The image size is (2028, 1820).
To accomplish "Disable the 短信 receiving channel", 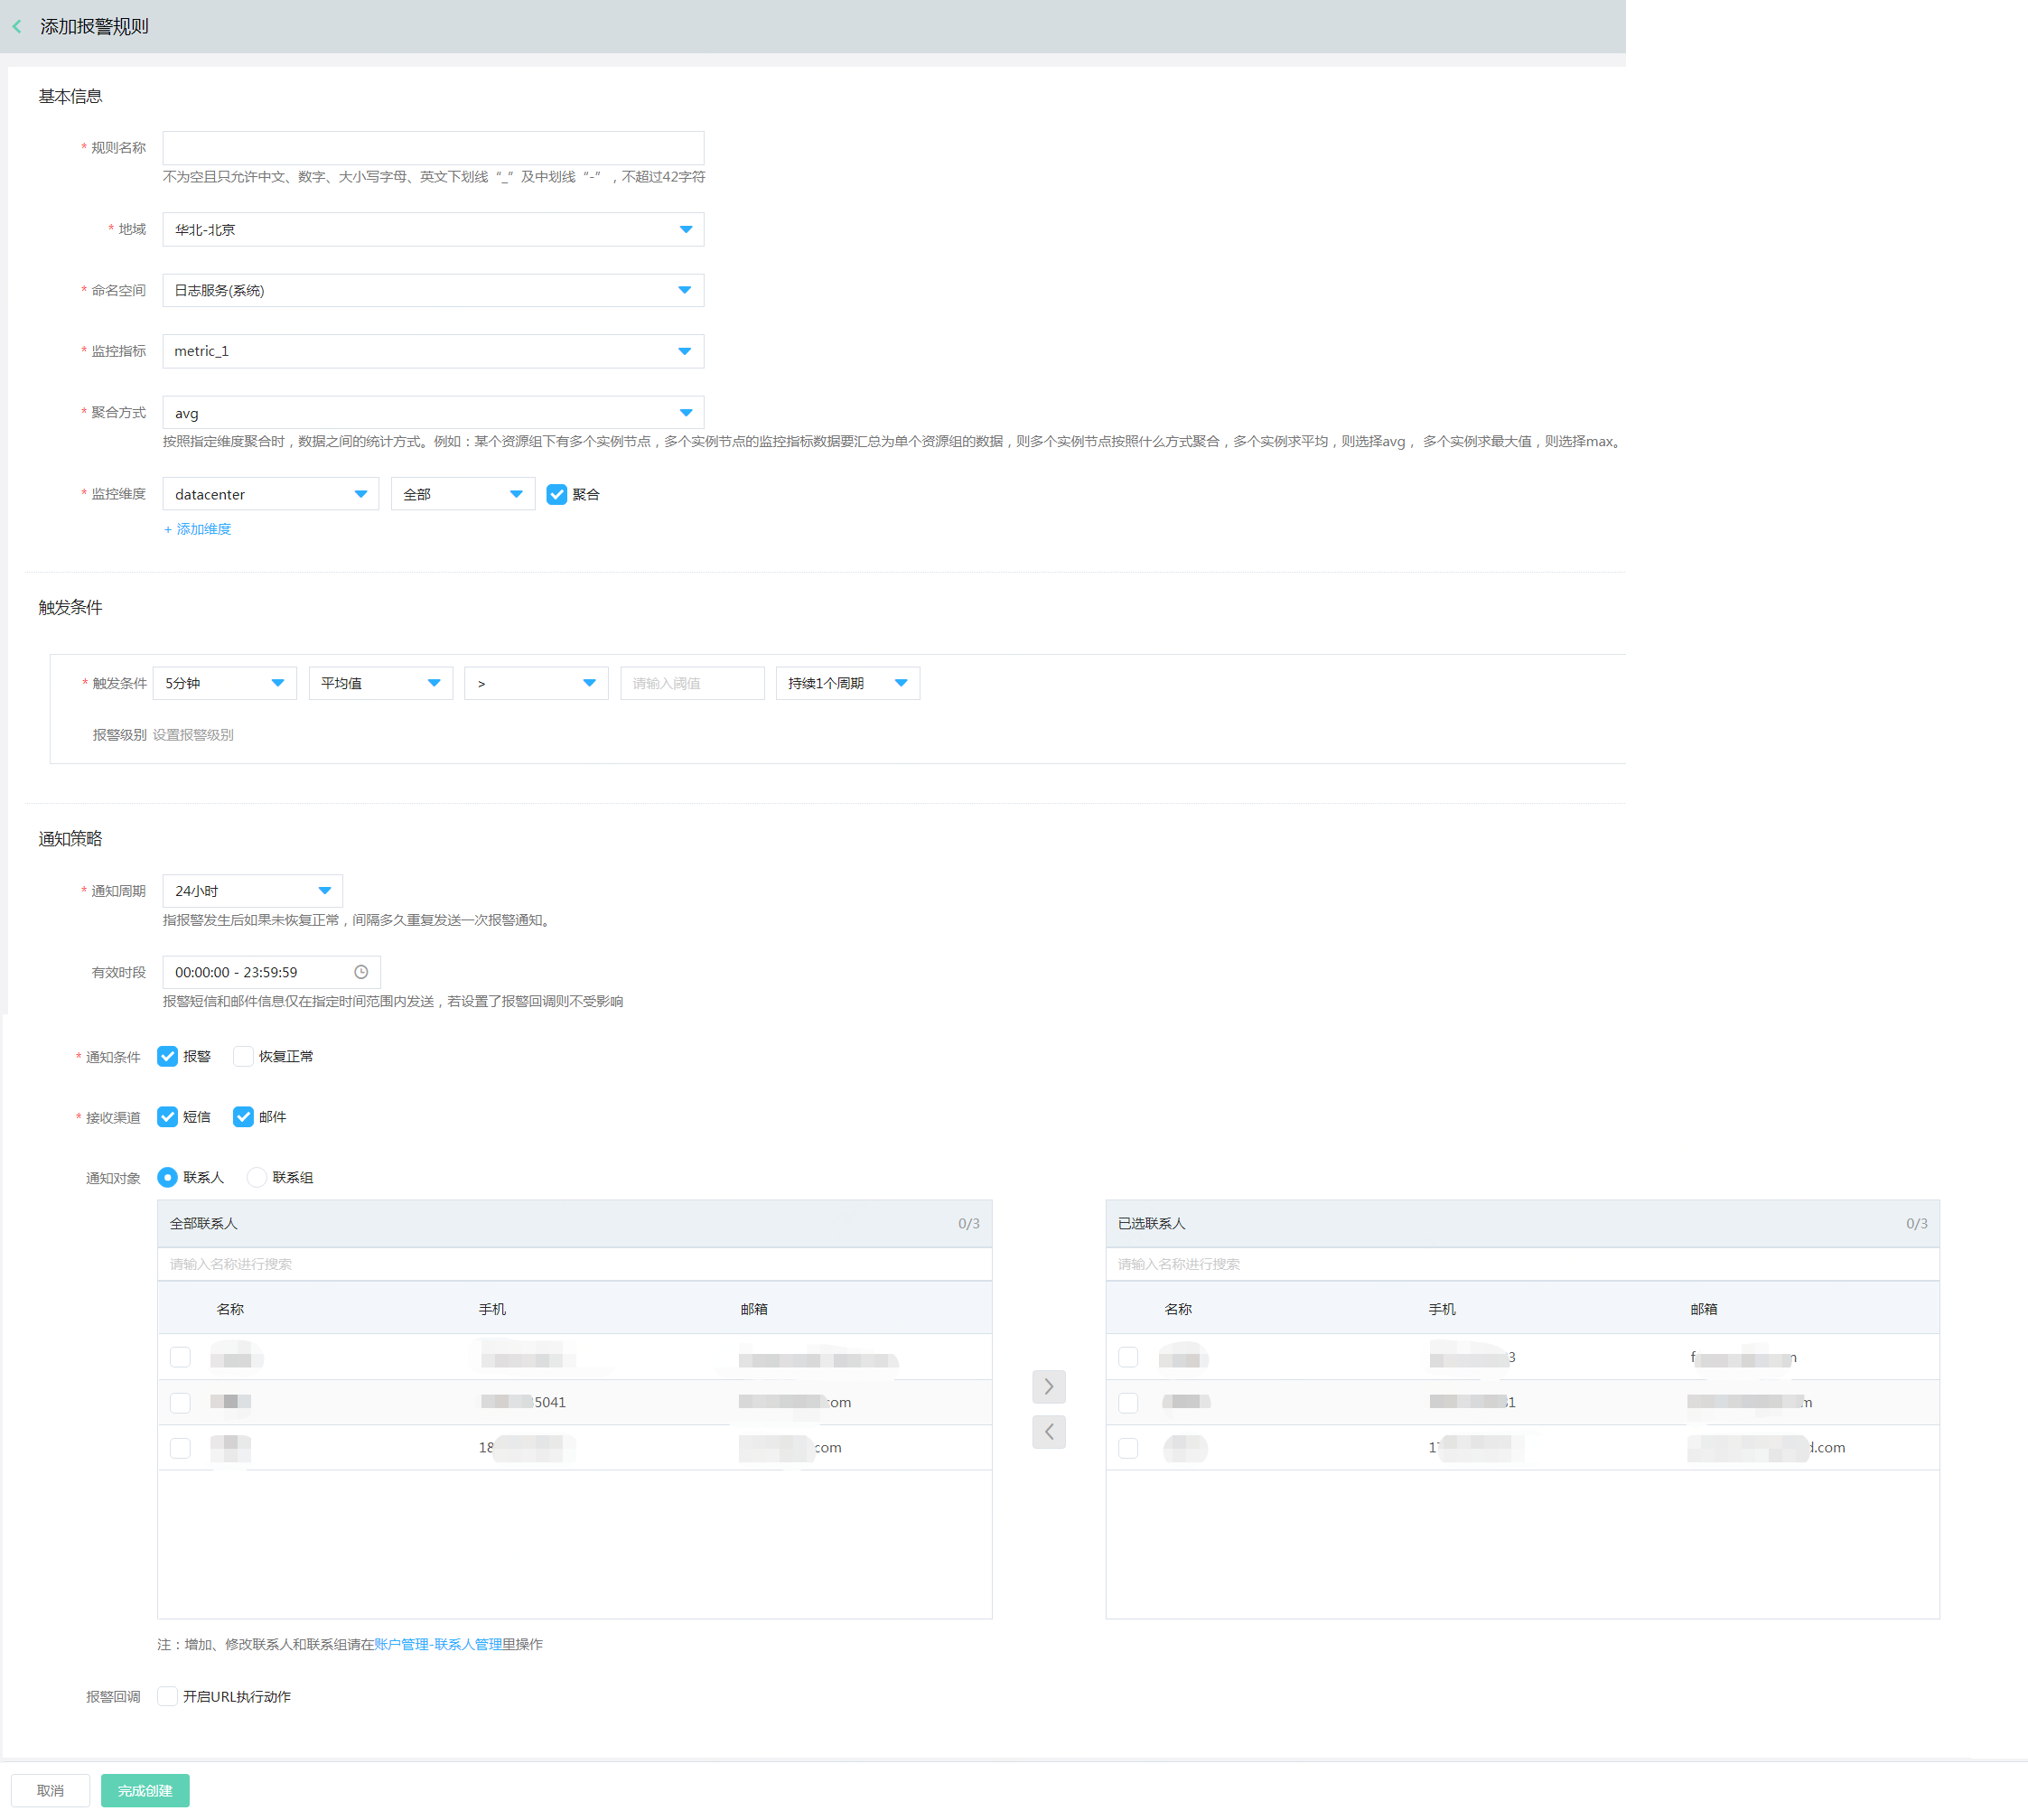I will (167, 1117).
